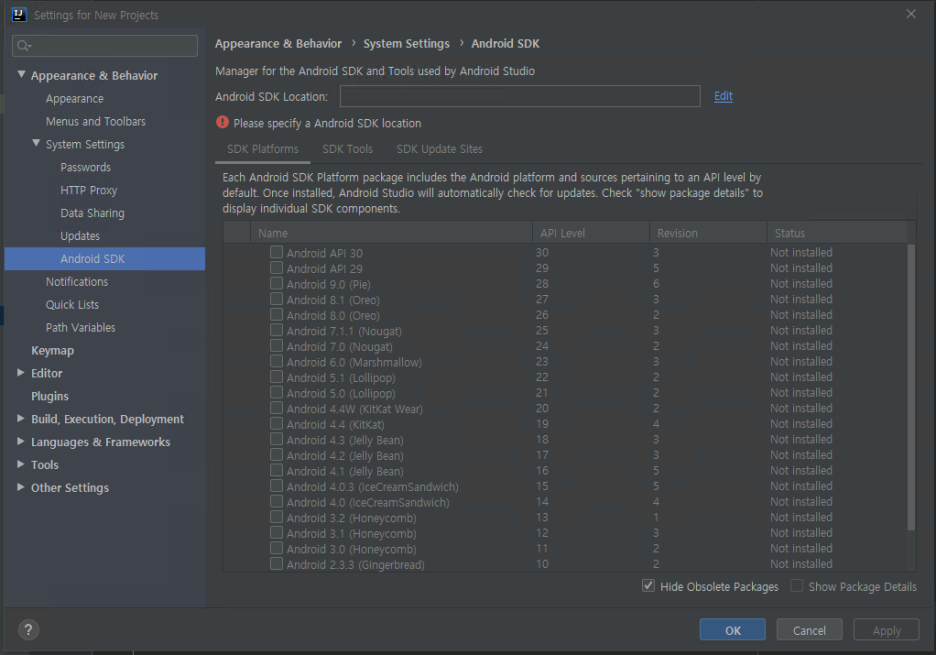Collapse the Appearance & Behavior tree node
Screen dimensions: 936x655
tap(21, 75)
